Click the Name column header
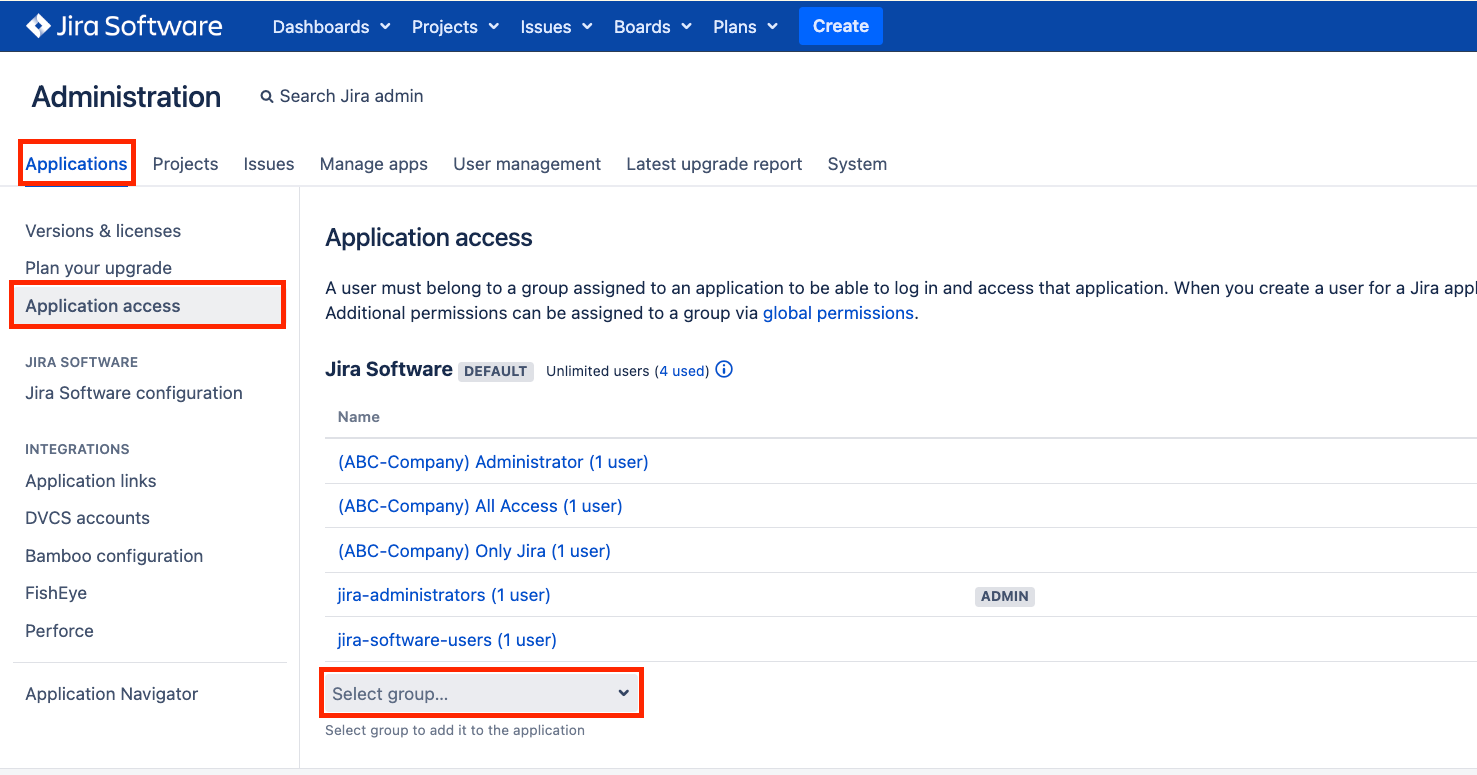The image size is (1477, 775). pyautogui.click(x=359, y=417)
